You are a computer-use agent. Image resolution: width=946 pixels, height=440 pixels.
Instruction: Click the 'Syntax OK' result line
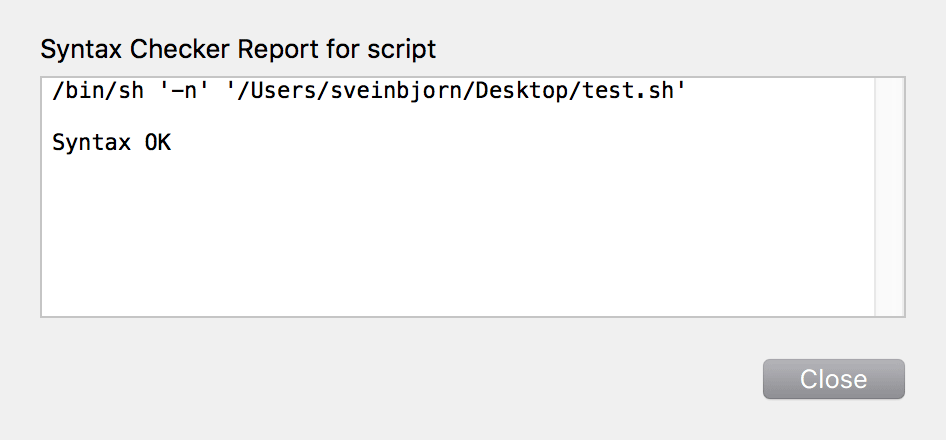(111, 143)
